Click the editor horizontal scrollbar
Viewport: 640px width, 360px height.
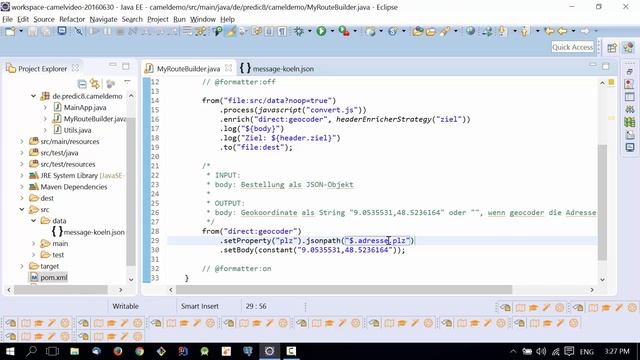point(344,290)
